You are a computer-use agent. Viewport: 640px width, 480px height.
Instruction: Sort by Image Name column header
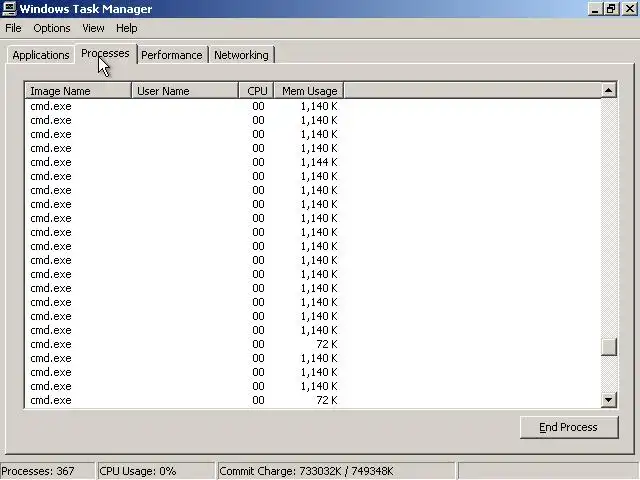78,91
